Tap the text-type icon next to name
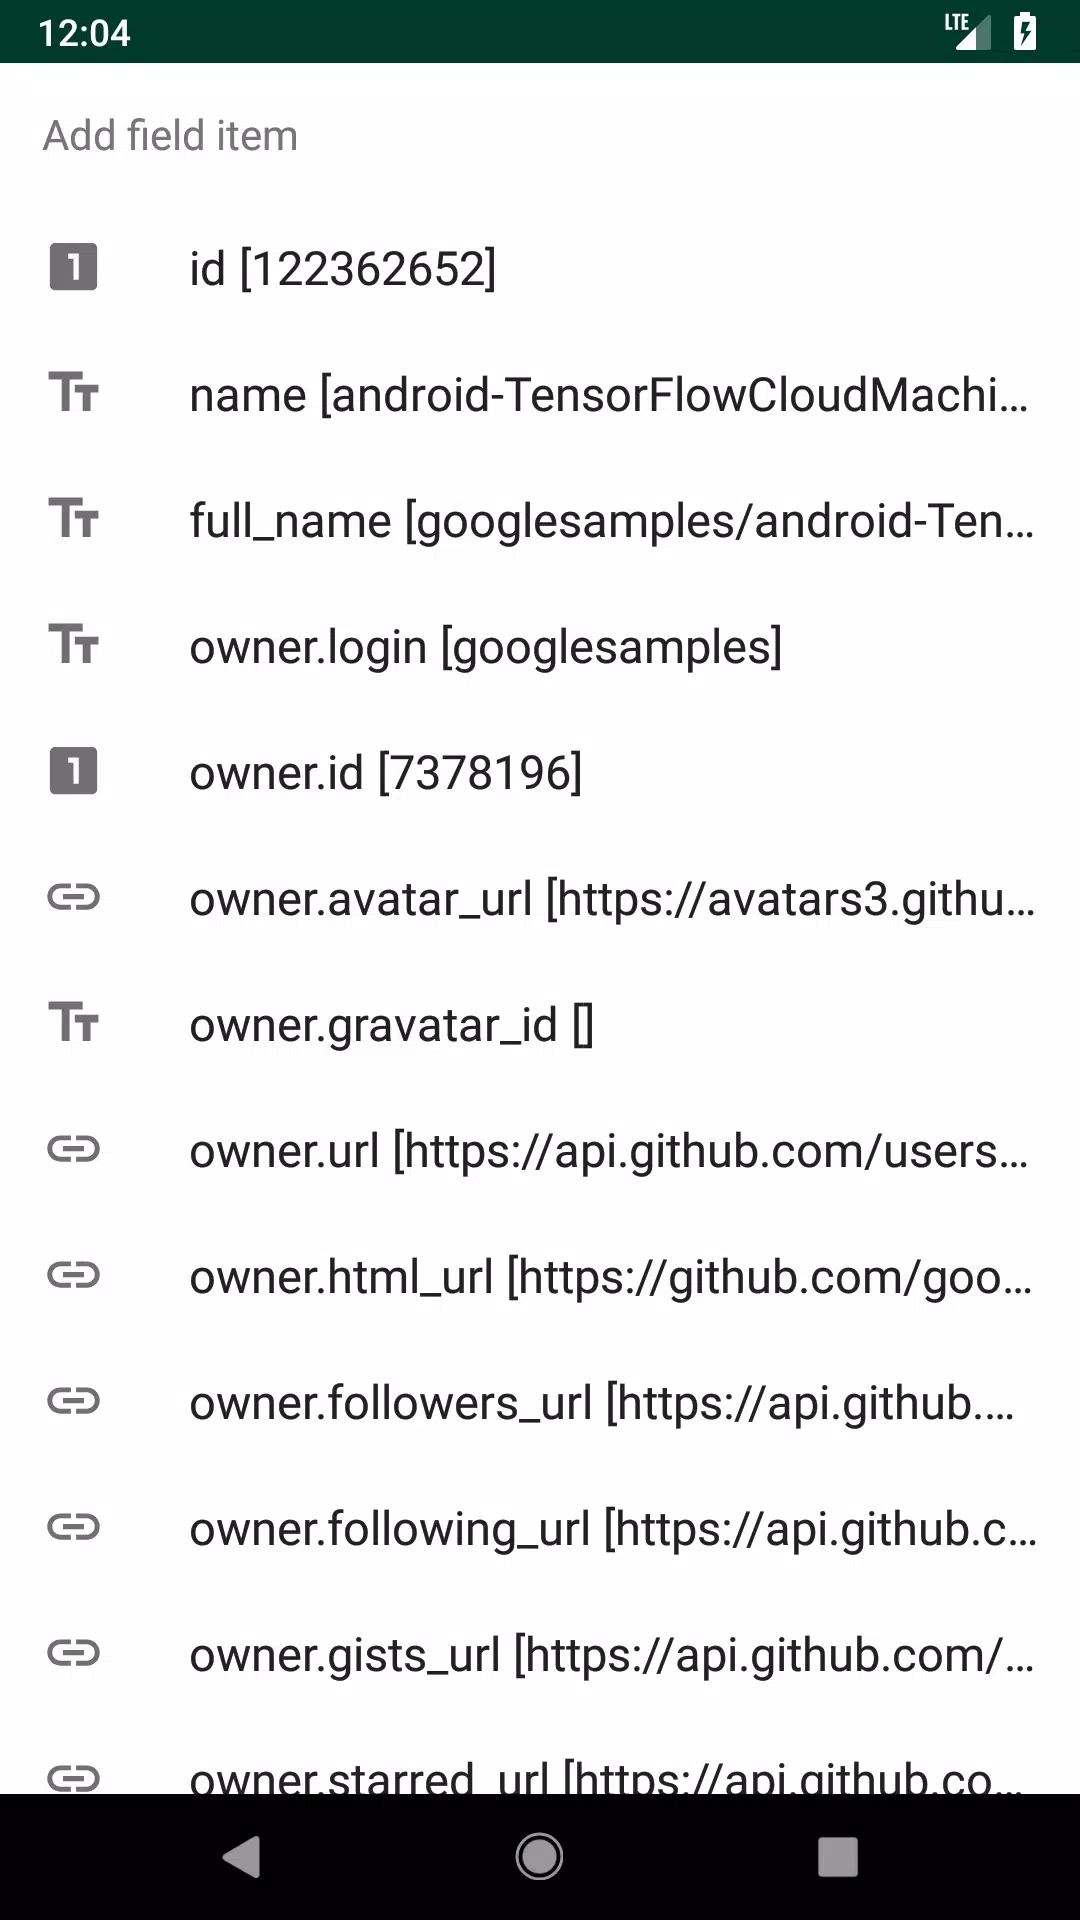The image size is (1080, 1920). tap(73, 393)
